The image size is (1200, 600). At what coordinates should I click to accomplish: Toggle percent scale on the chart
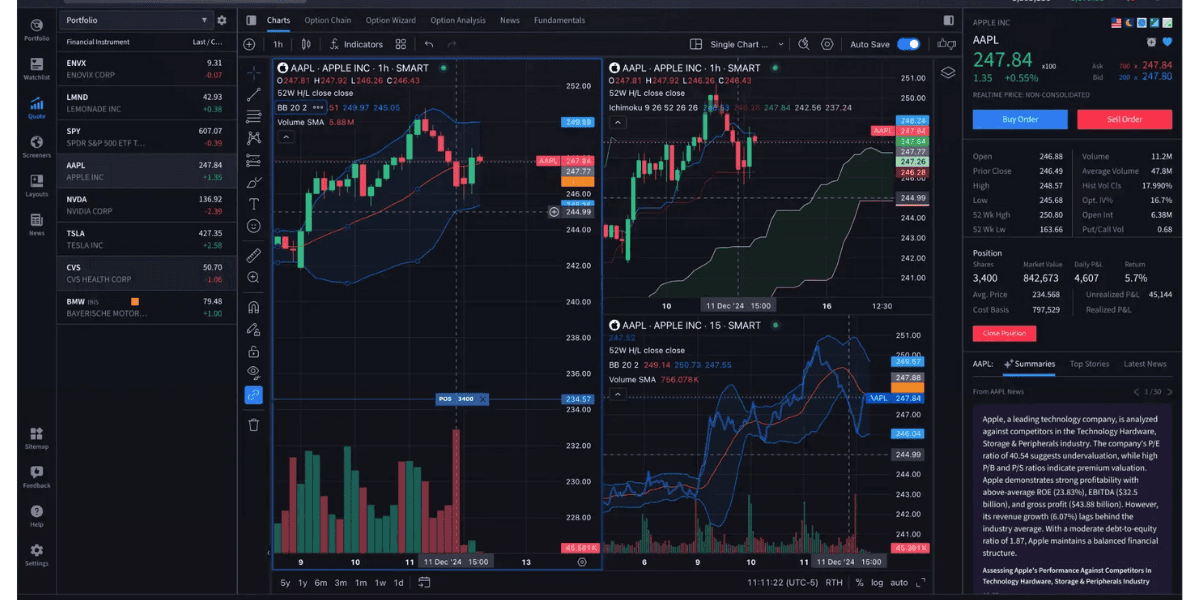pos(859,582)
